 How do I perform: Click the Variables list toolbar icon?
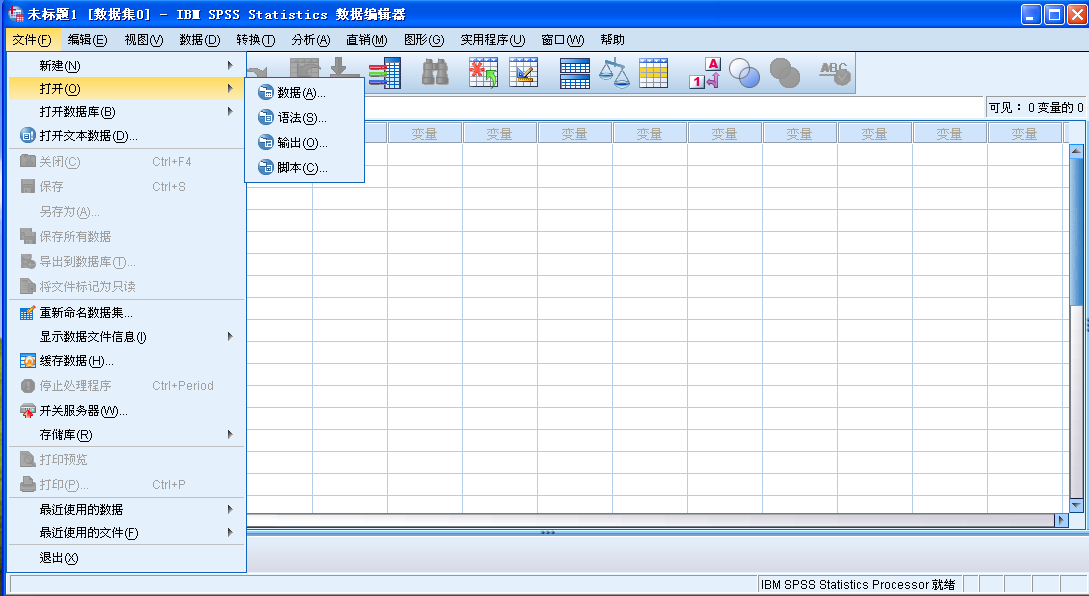pyautogui.click(x=384, y=73)
